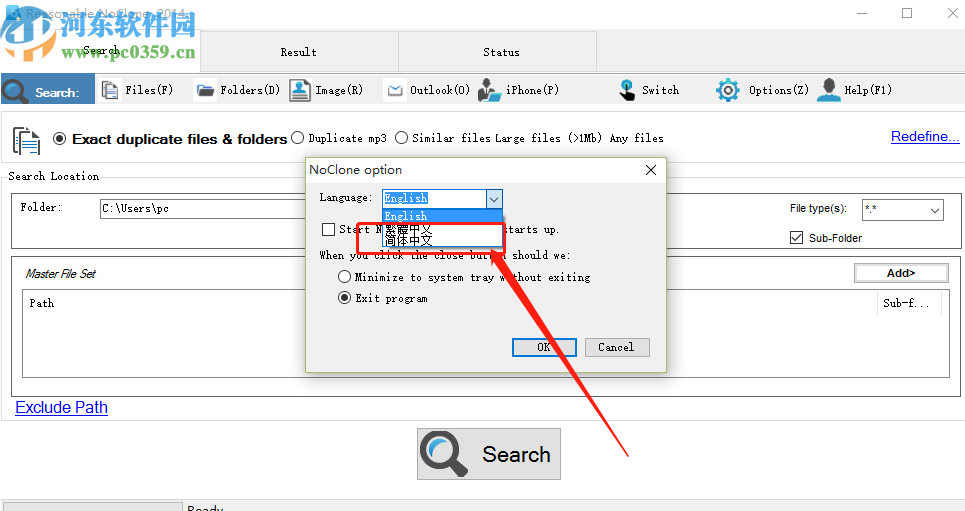Switch to the Result tab

tap(299, 52)
